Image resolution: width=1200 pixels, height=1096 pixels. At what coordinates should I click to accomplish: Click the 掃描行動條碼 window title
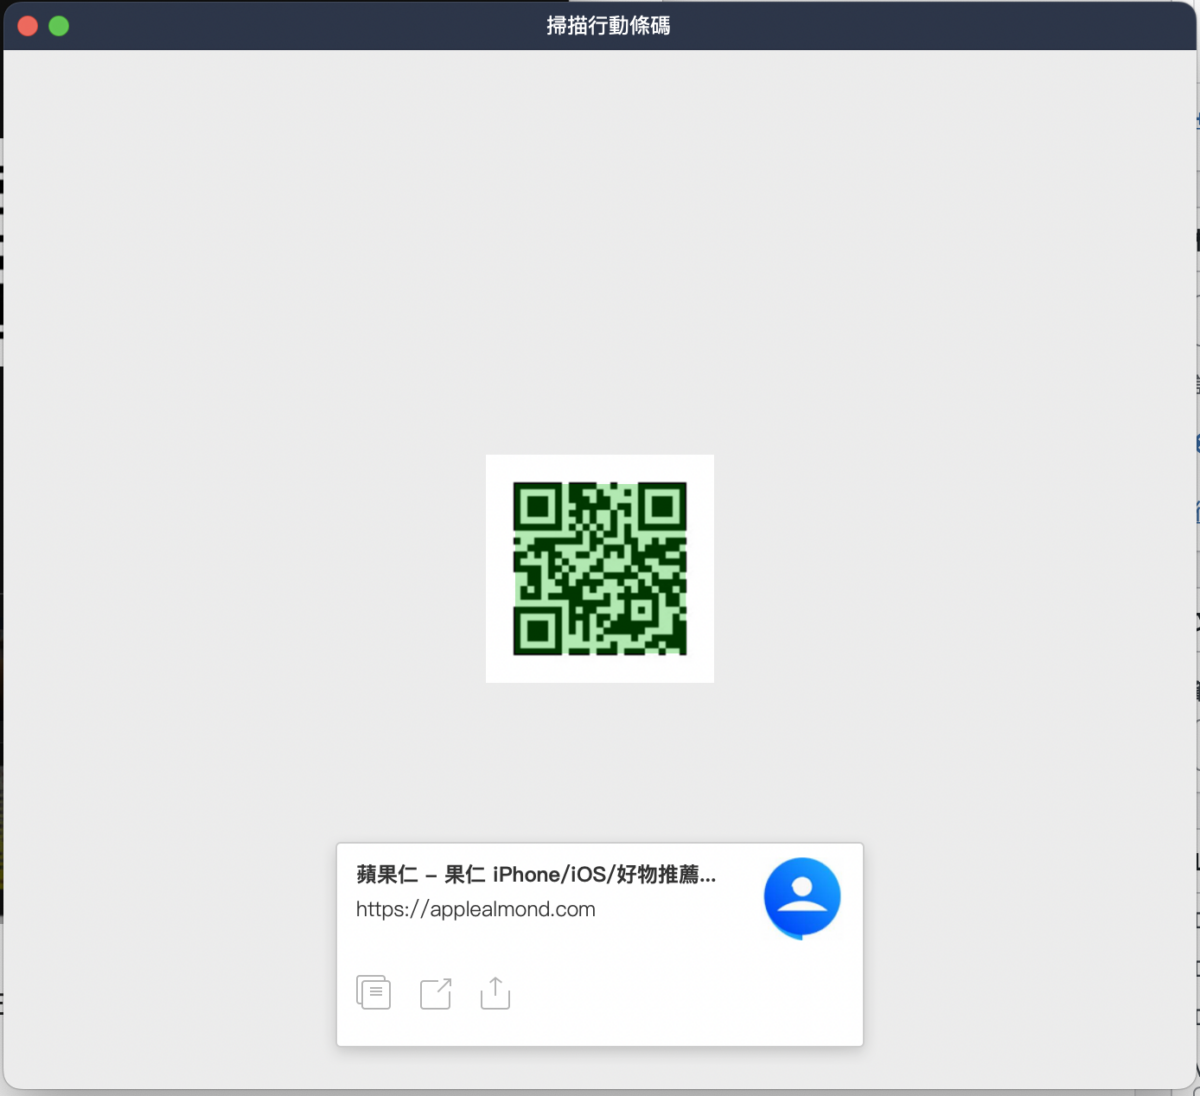(608, 25)
